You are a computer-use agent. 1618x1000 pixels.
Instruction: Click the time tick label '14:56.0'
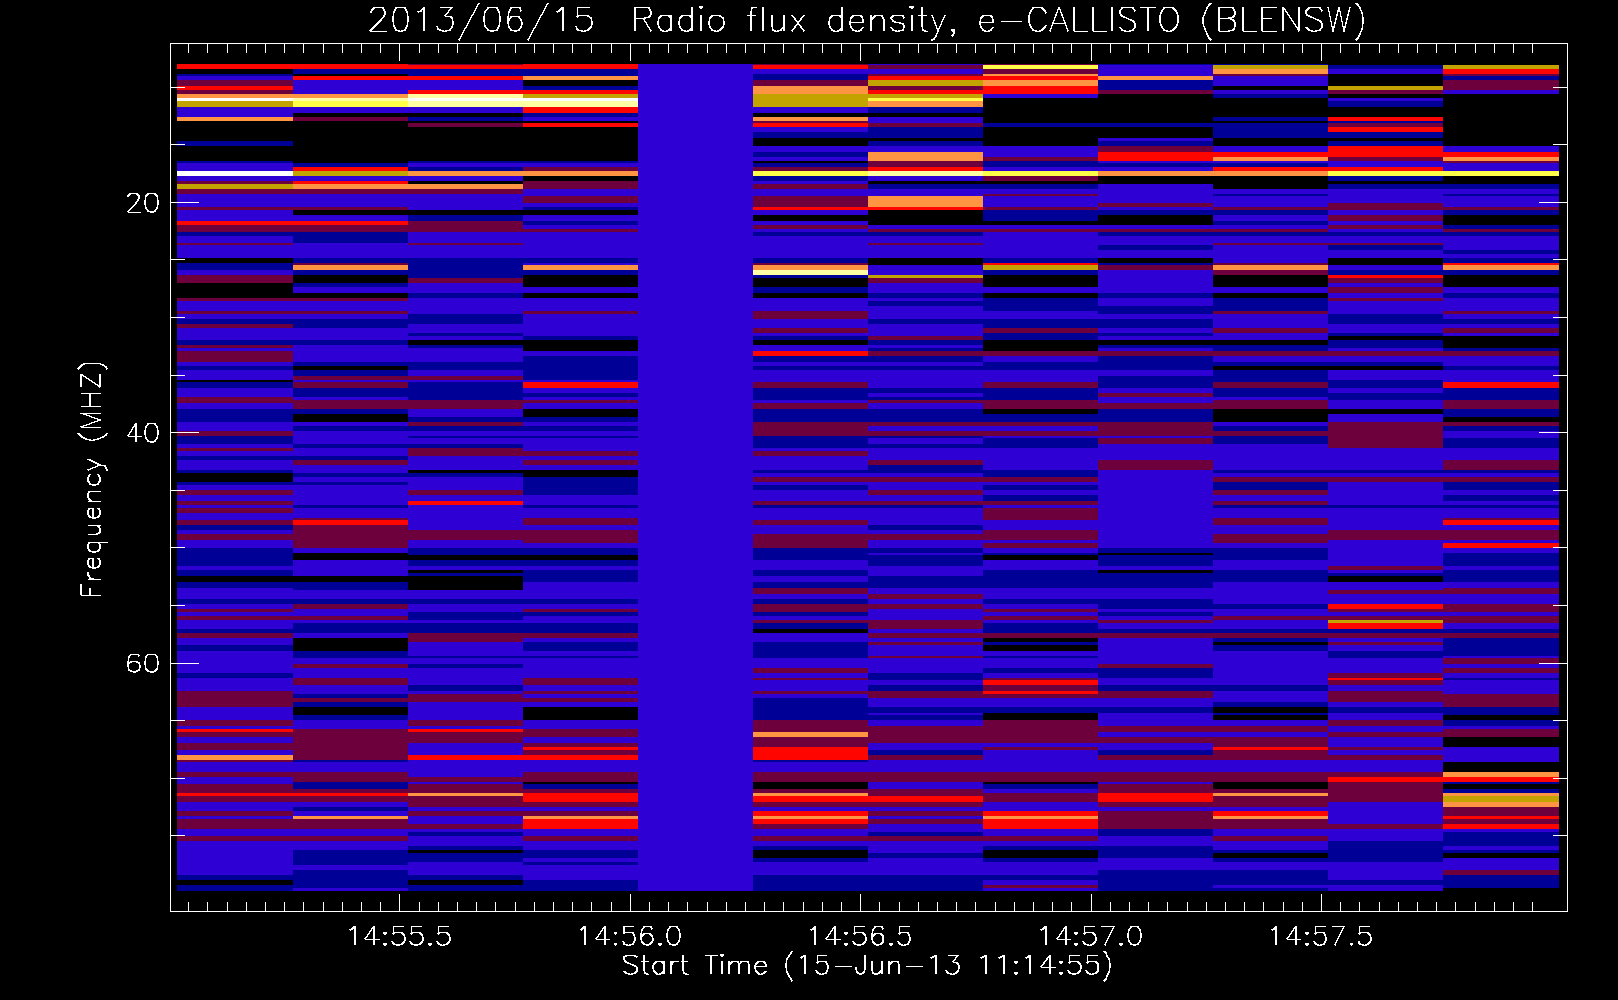pos(630,937)
